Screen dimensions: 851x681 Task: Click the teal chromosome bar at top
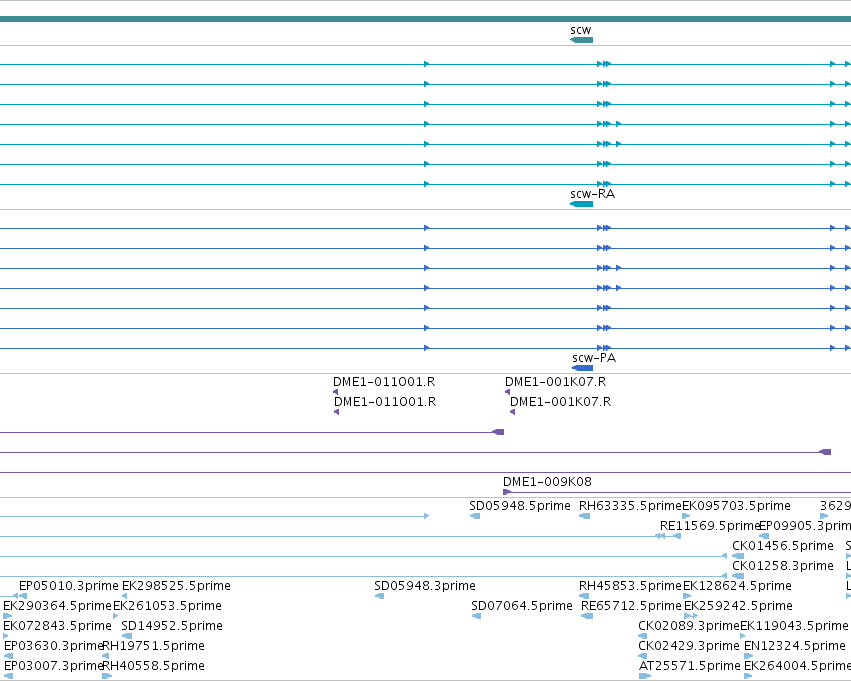pos(426,19)
